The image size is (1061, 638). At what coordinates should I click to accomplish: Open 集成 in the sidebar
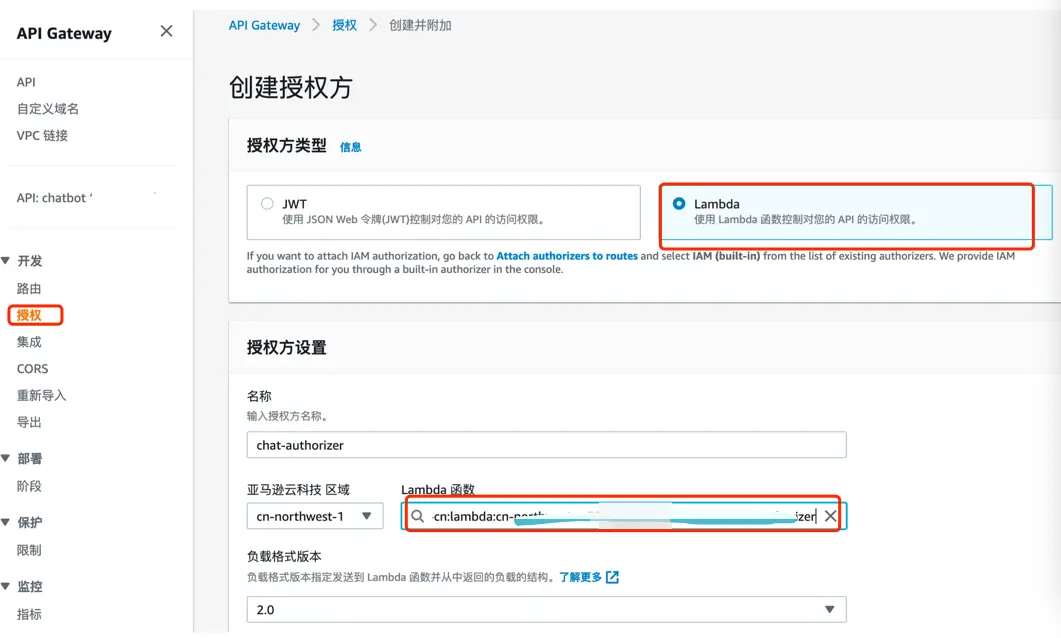[29, 342]
